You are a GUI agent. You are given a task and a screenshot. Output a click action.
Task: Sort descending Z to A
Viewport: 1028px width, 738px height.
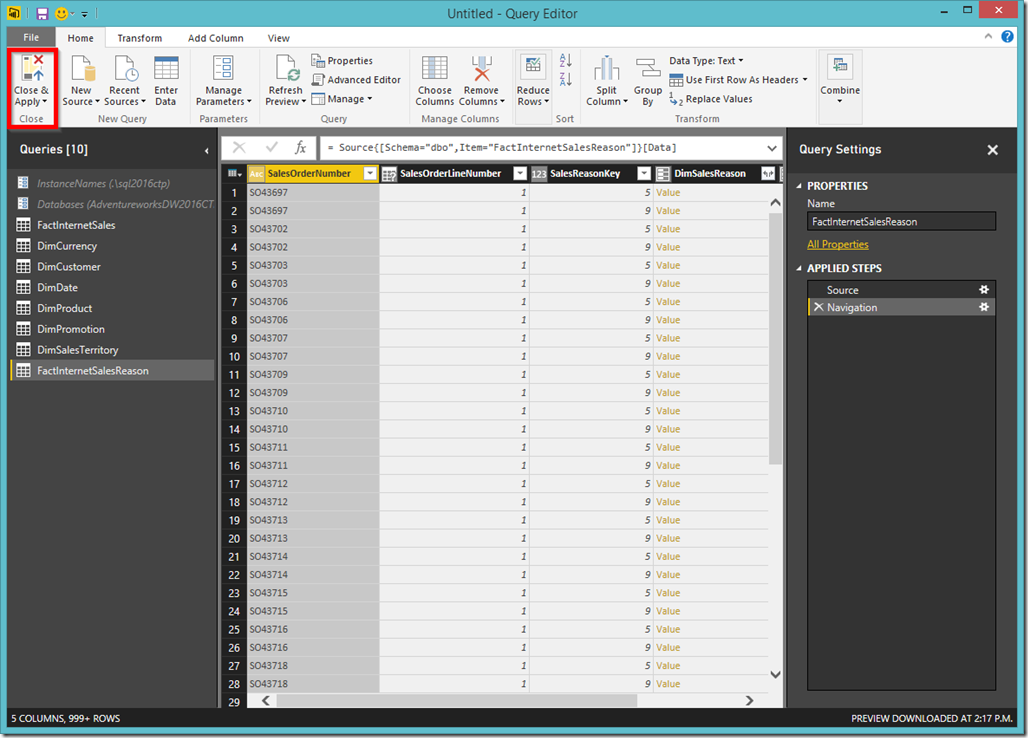click(x=565, y=79)
